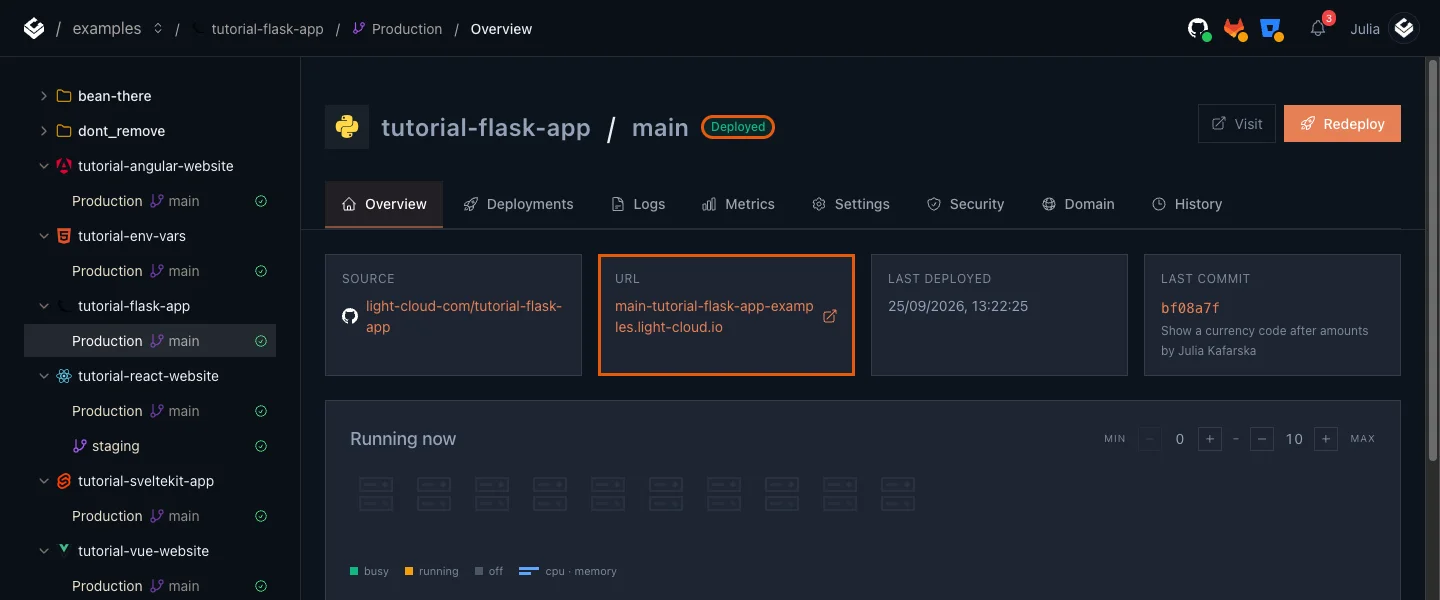Select Production main under tutorial-react-website
Screen dimensions: 1440x600
coord(150,411)
